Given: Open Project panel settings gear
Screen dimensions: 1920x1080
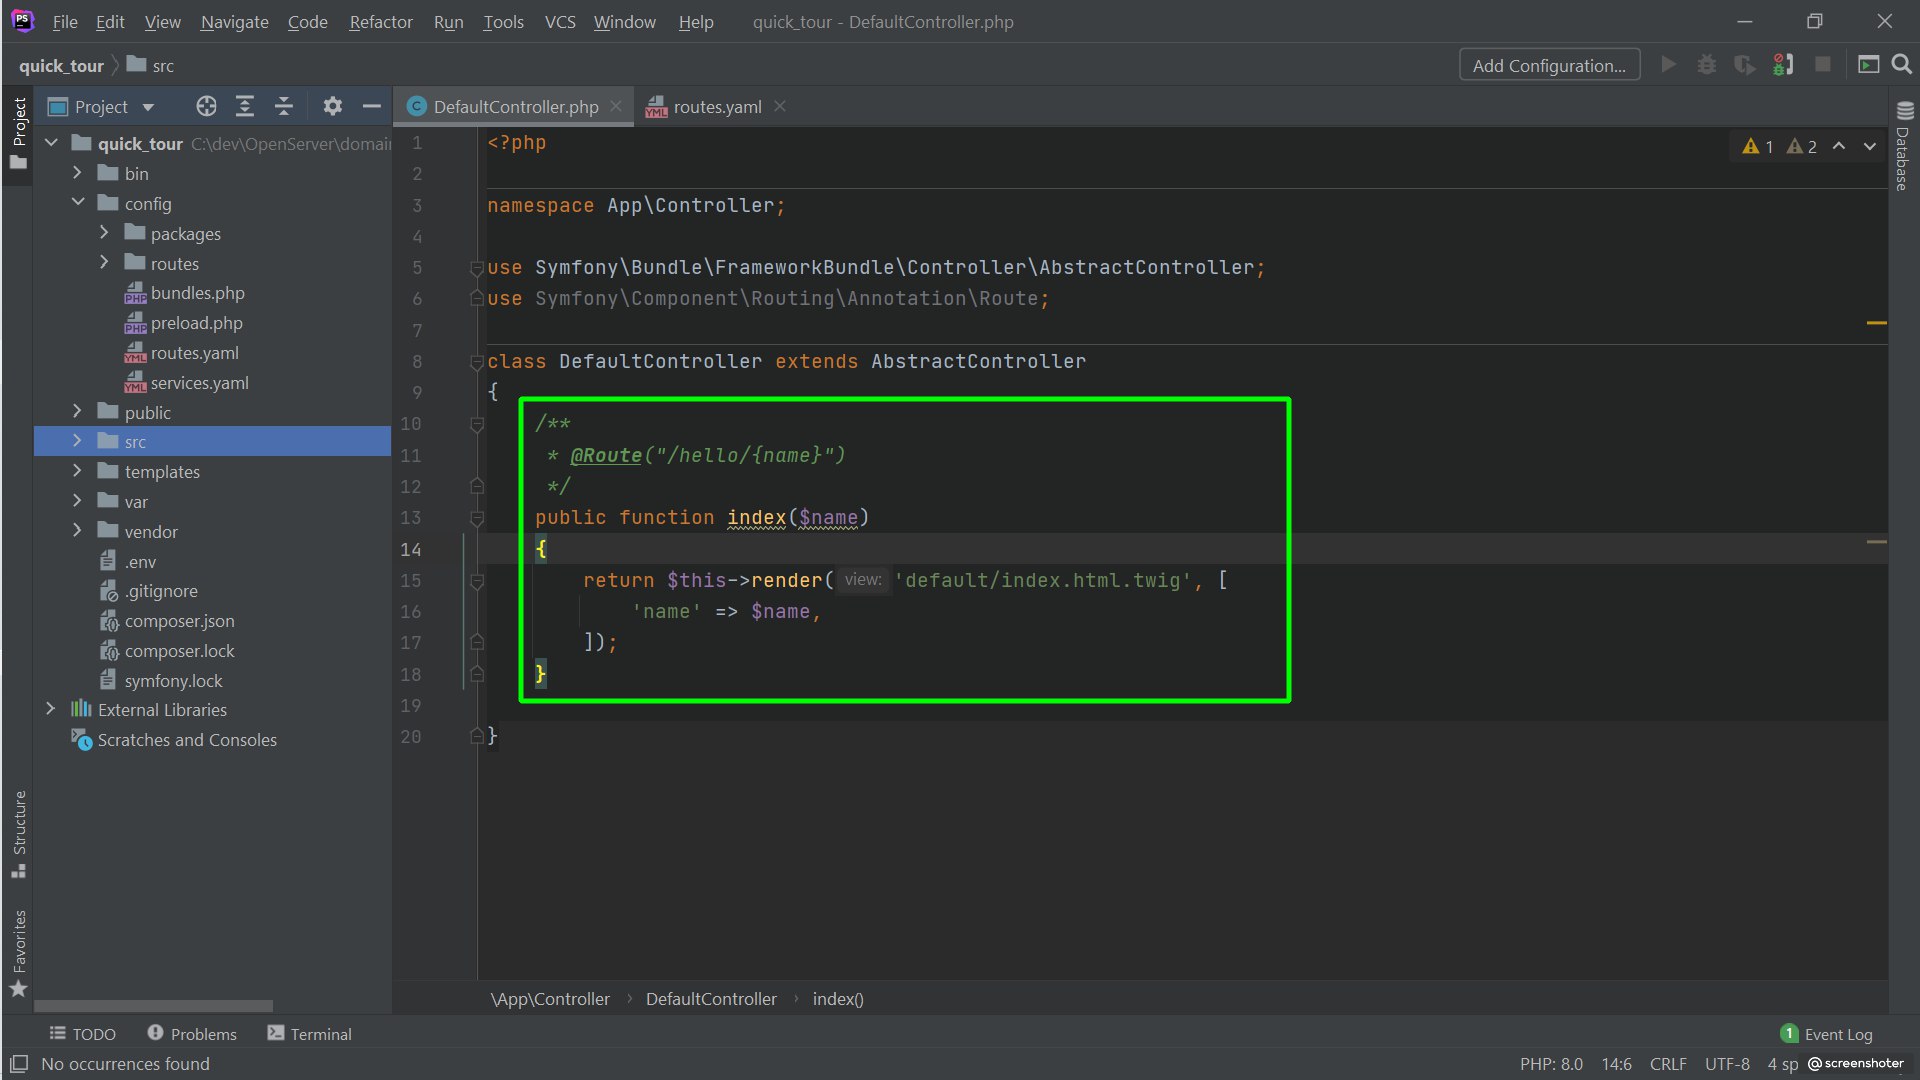Looking at the screenshot, I should 332,106.
